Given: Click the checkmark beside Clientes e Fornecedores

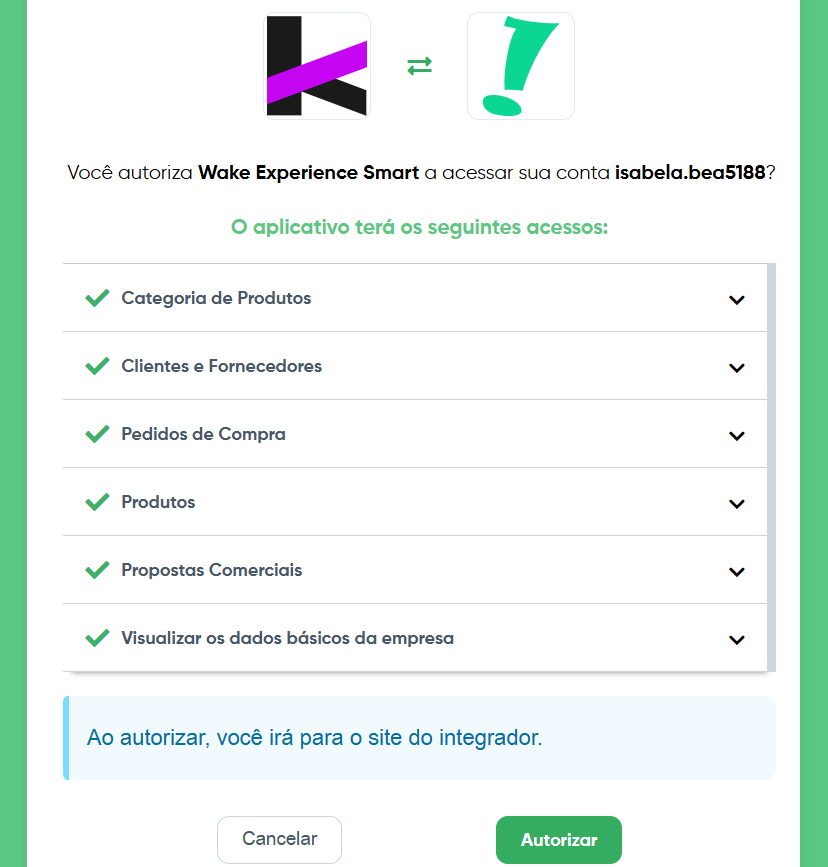Looking at the screenshot, I should coord(97,366).
